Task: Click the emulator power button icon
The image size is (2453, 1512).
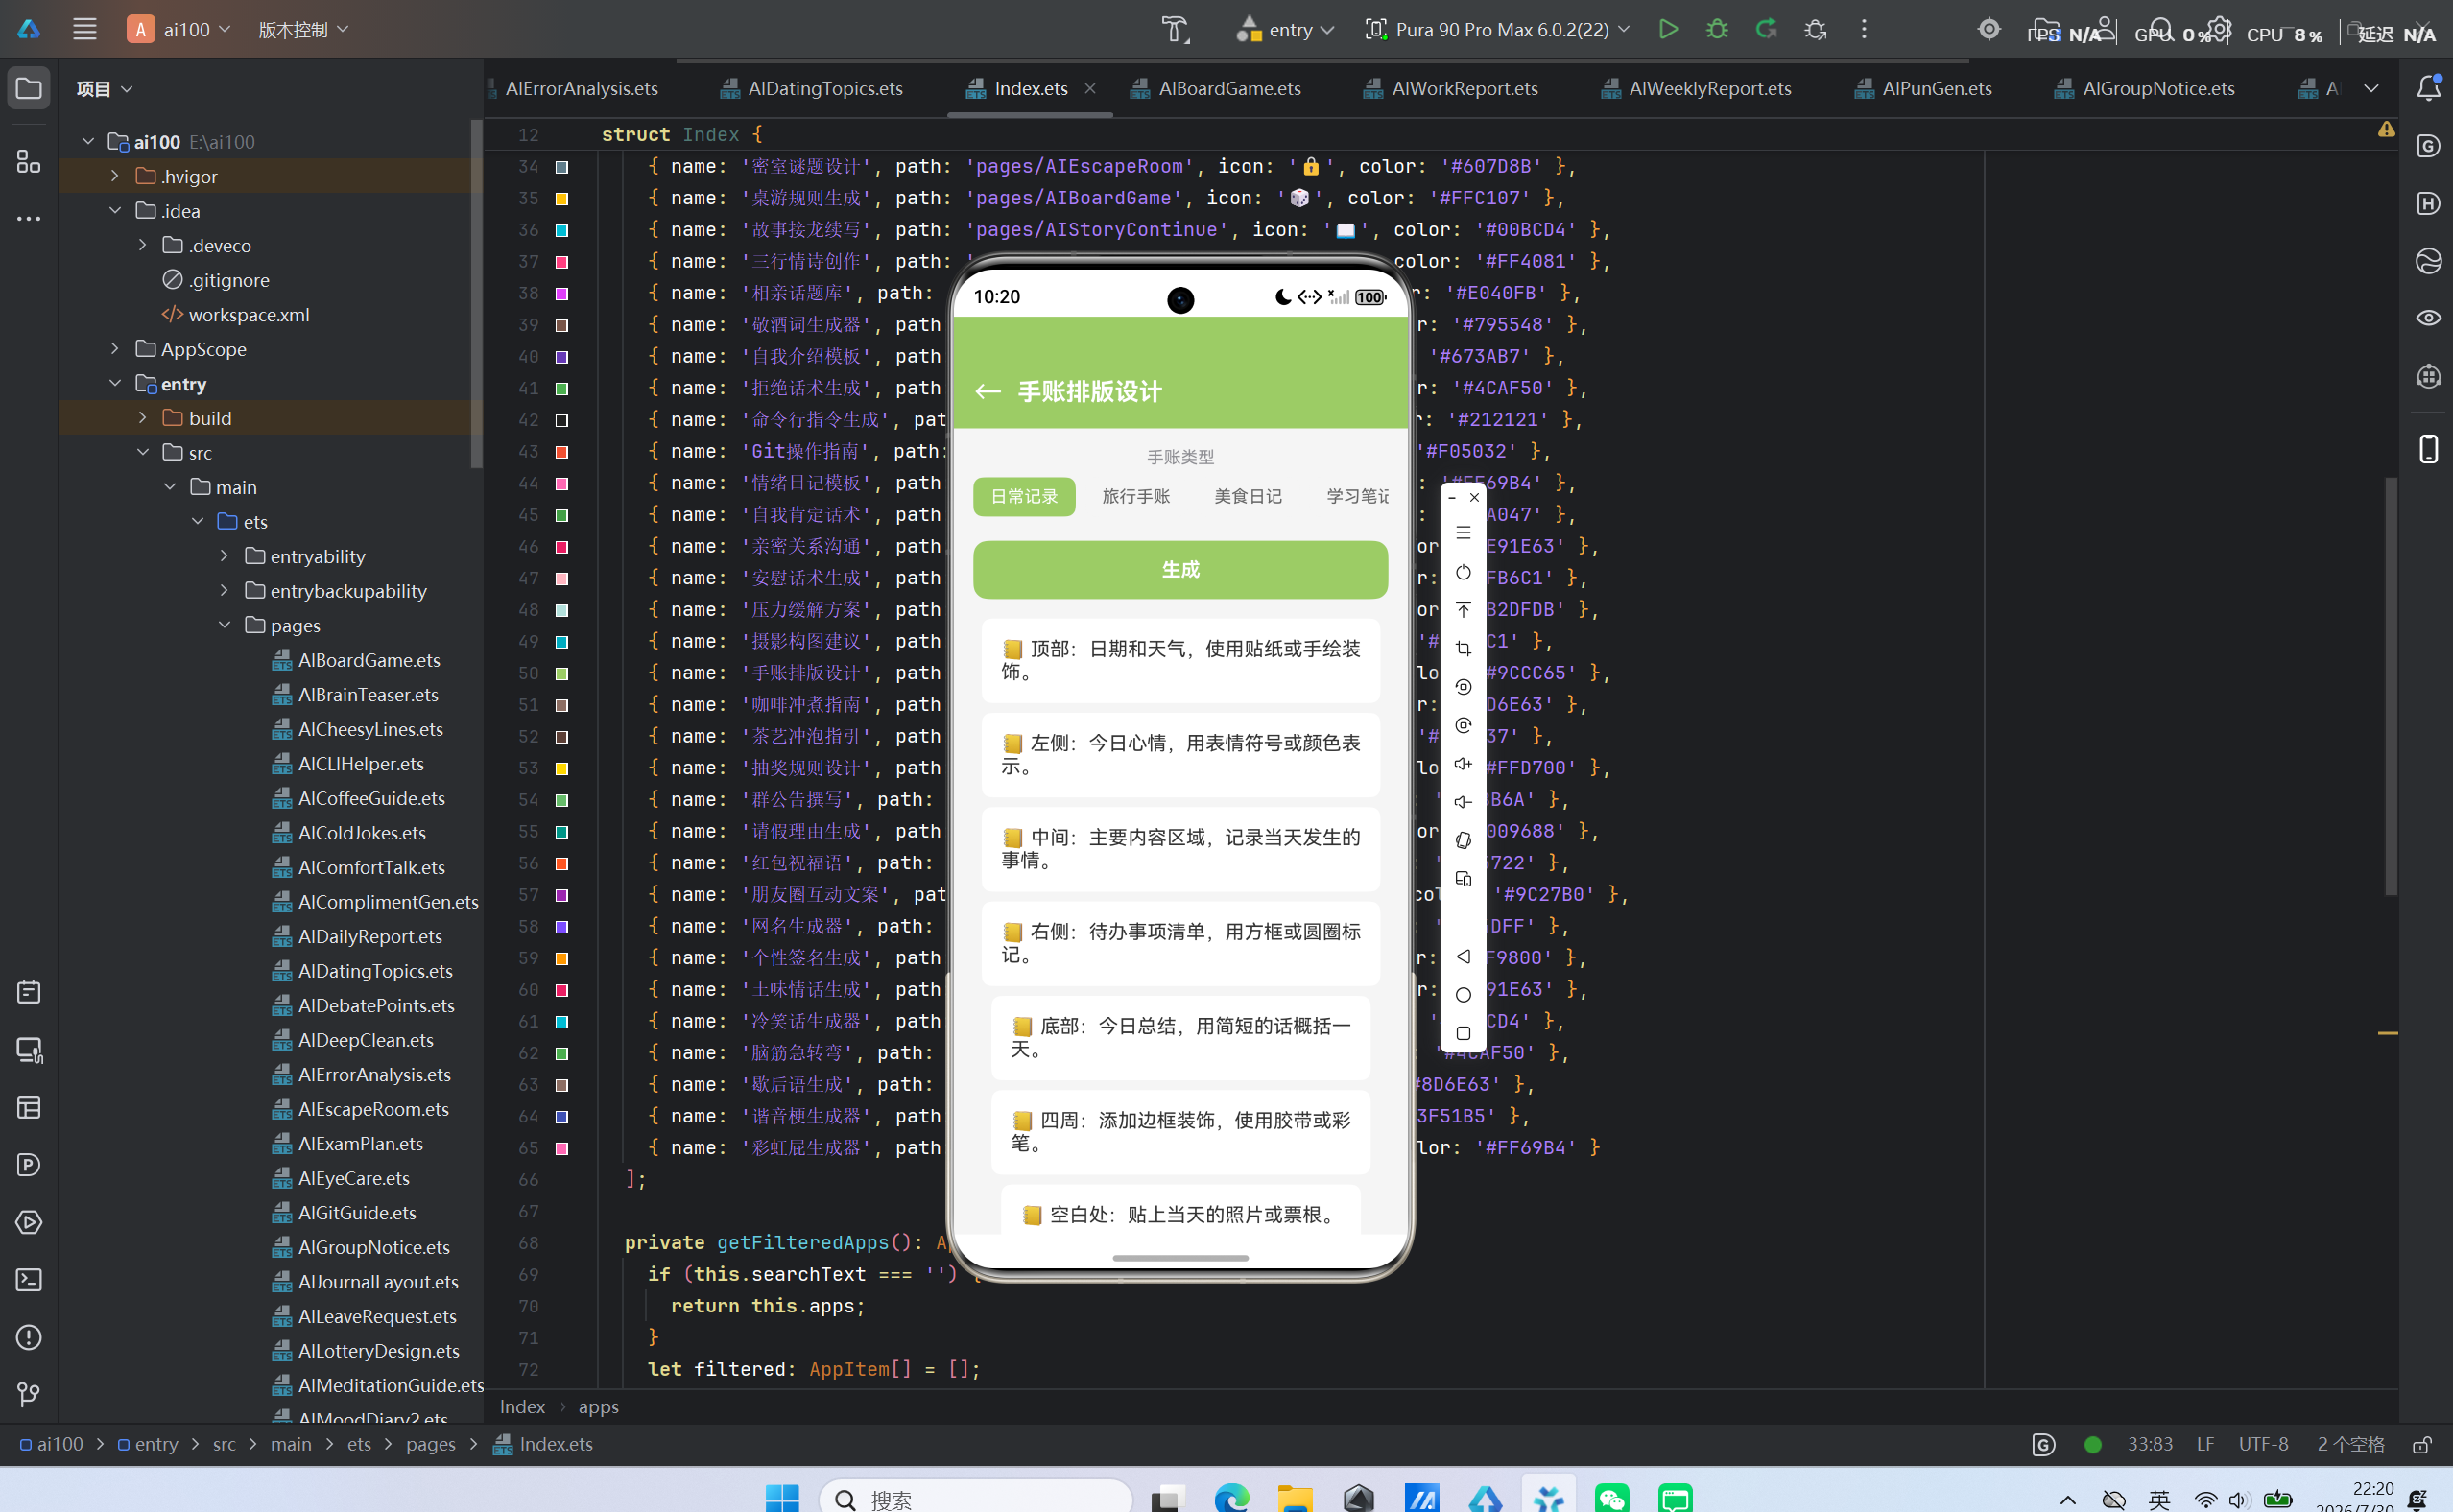Action: tap(1463, 572)
